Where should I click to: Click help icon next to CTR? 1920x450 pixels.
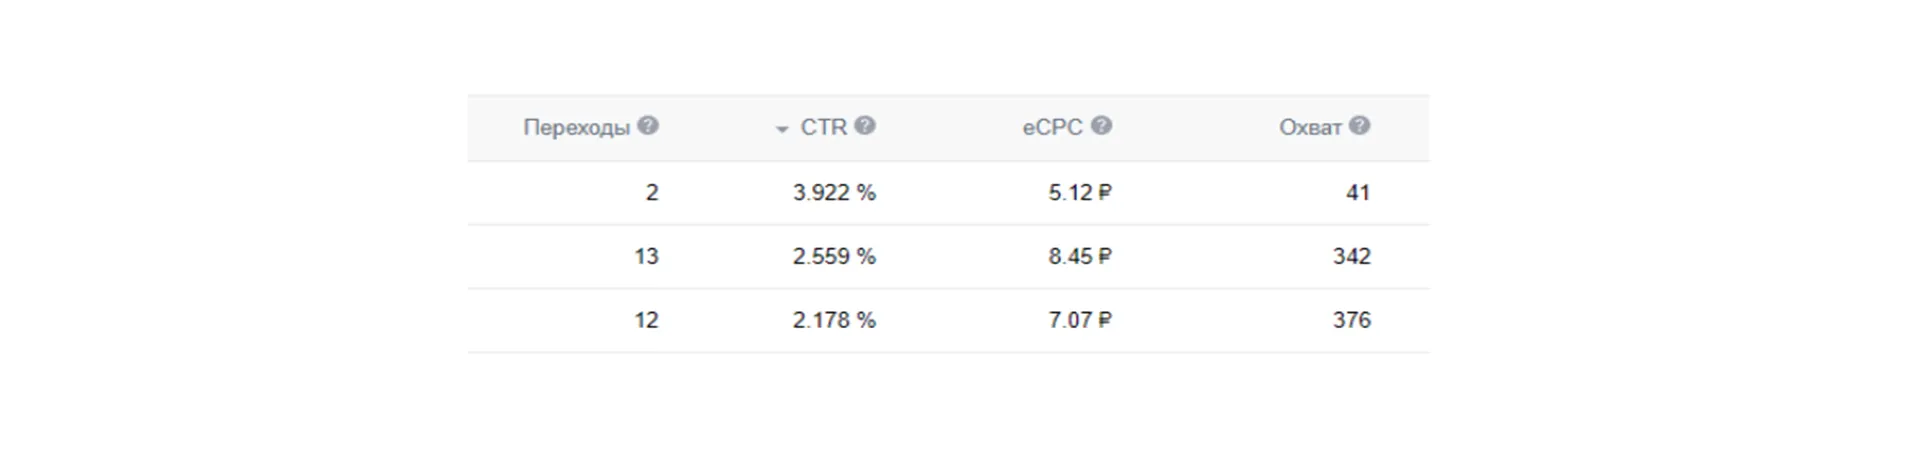pyautogui.click(x=865, y=126)
